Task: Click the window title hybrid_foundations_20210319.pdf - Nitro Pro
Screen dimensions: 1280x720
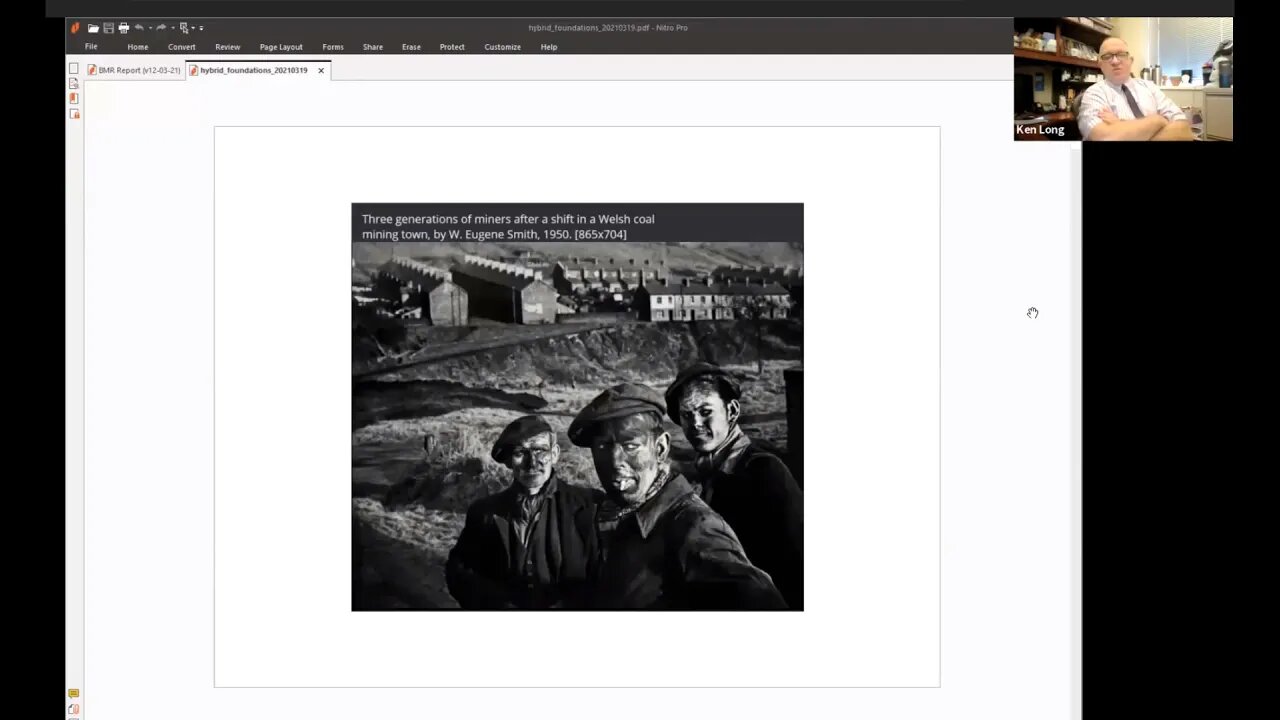Action: [x=608, y=28]
